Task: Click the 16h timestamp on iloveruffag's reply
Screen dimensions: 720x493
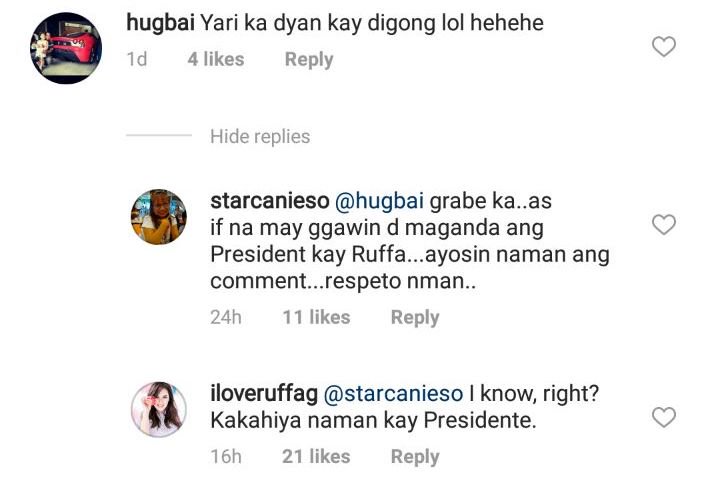Action: [x=226, y=456]
